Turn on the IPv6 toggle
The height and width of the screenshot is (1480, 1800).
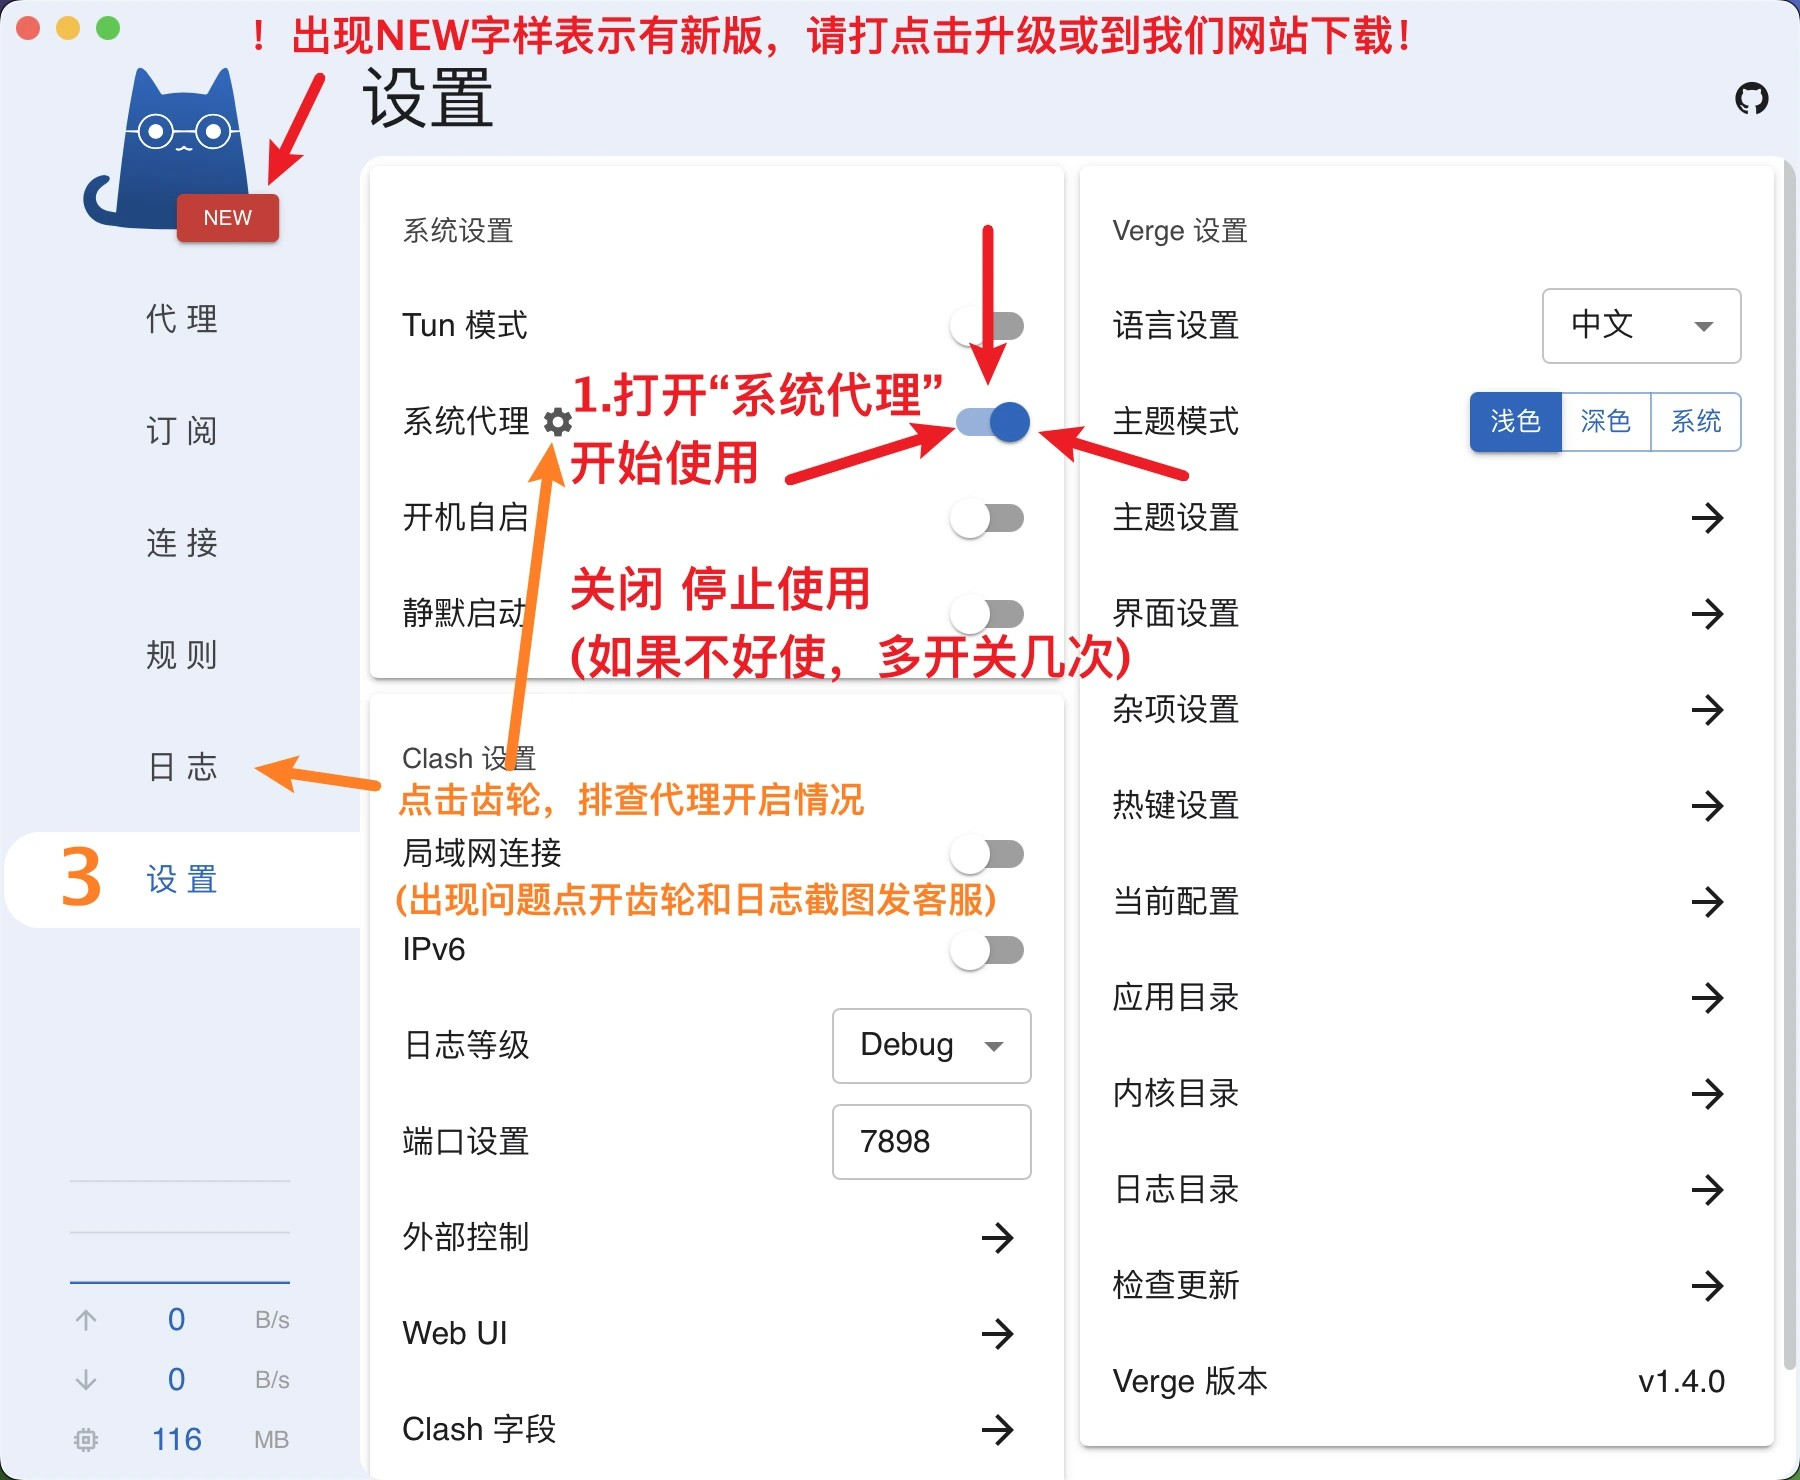tap(988, 950)
